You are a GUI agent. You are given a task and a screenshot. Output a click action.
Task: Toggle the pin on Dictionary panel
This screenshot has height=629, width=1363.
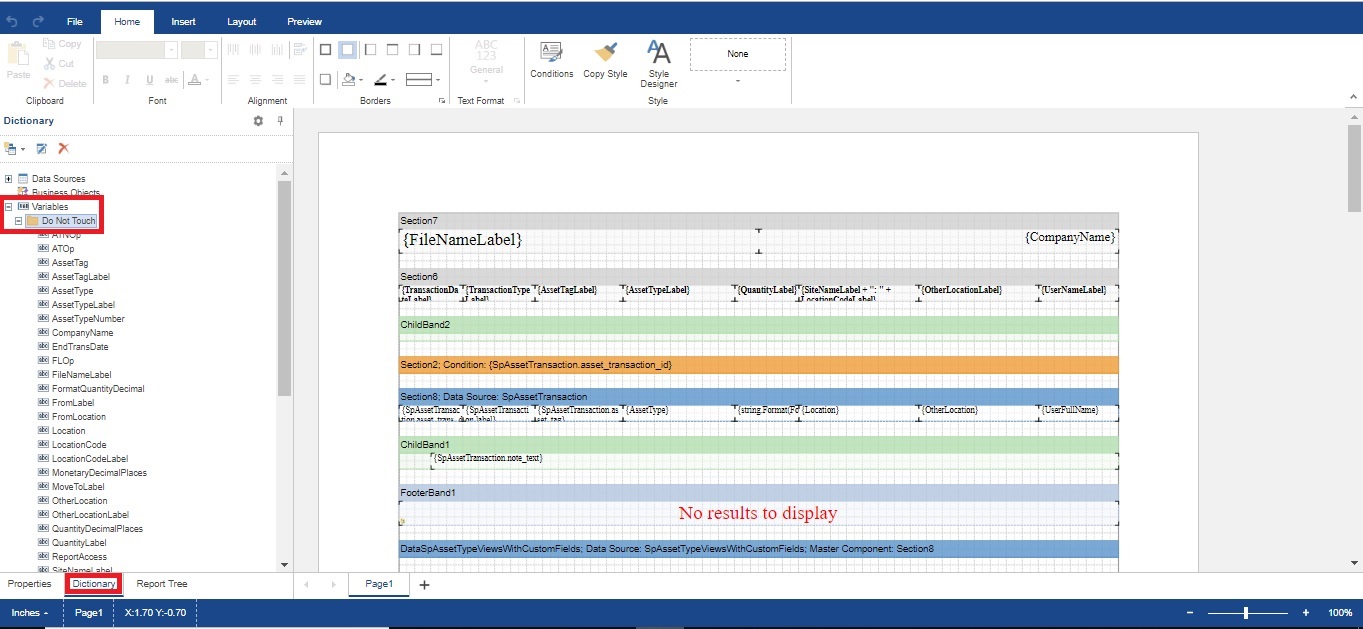(x=280, y=121)
